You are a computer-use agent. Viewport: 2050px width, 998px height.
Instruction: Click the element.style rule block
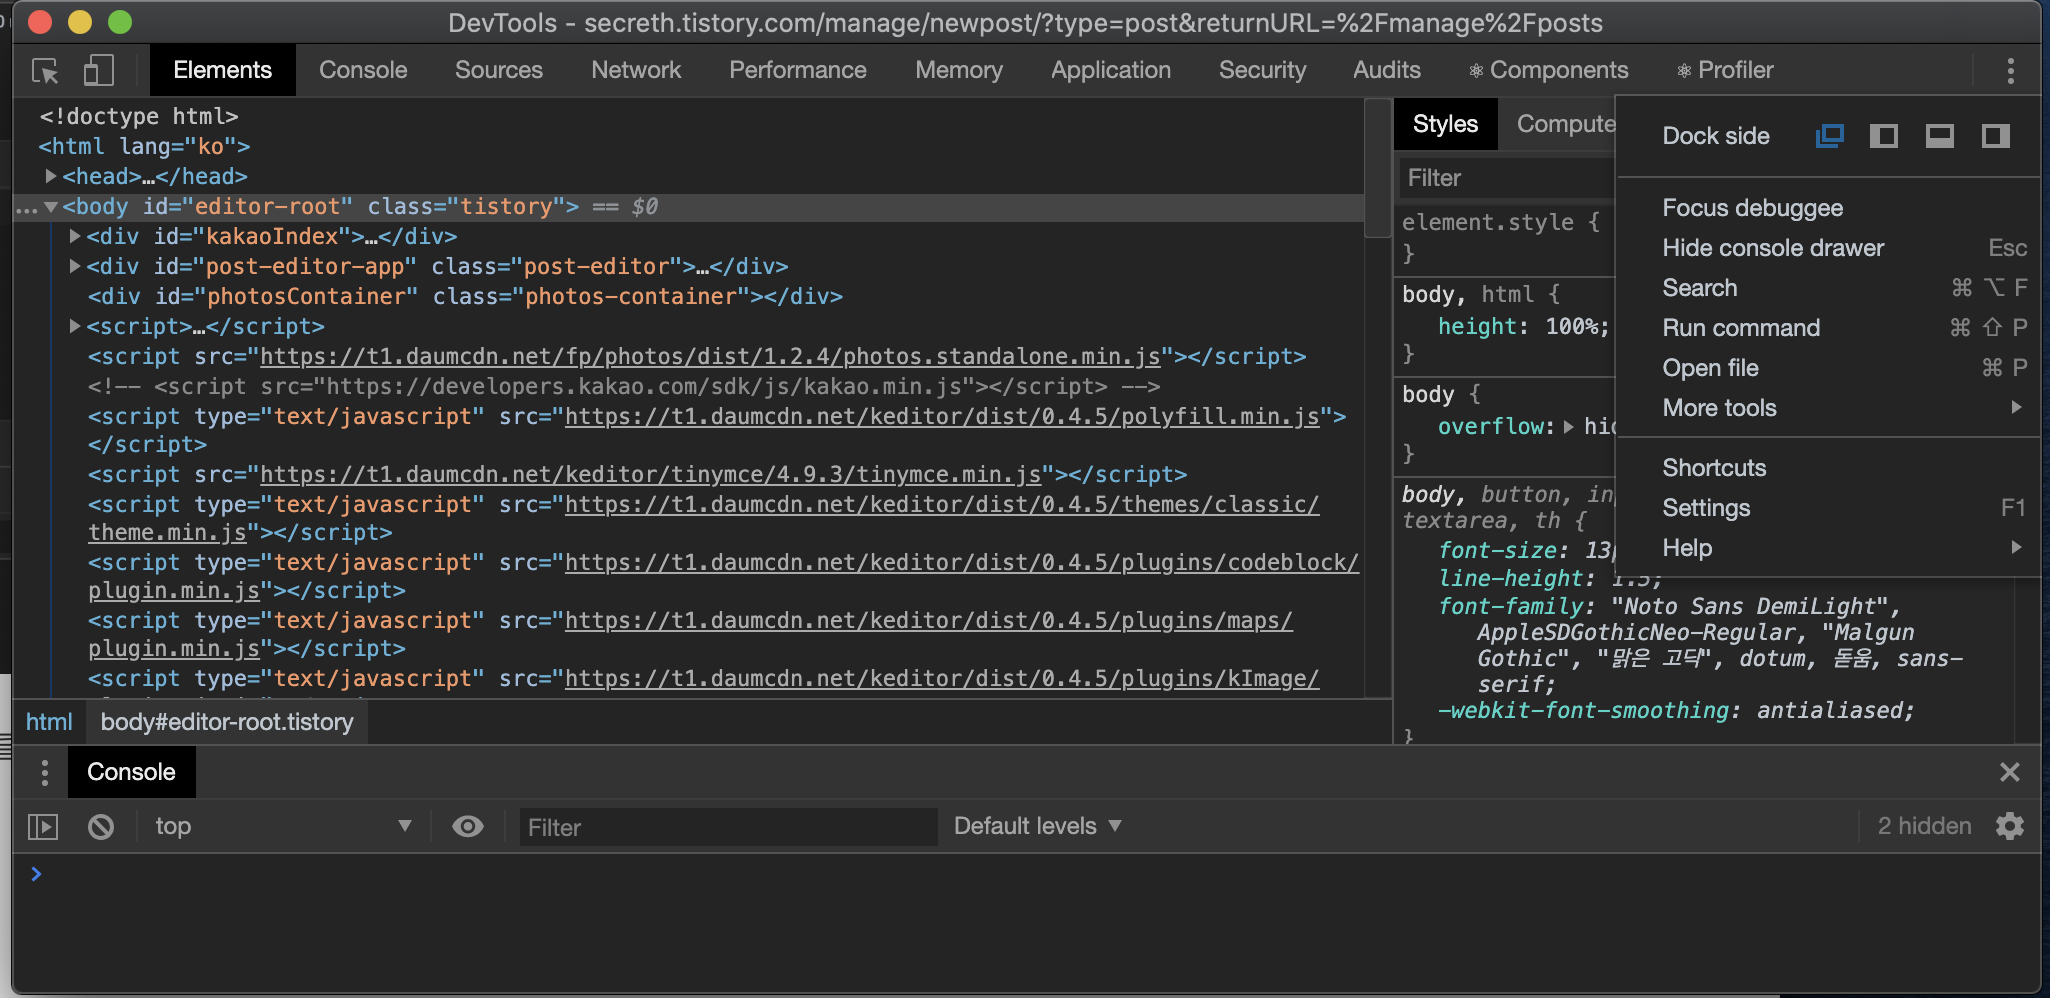(x=1506, y=238)
